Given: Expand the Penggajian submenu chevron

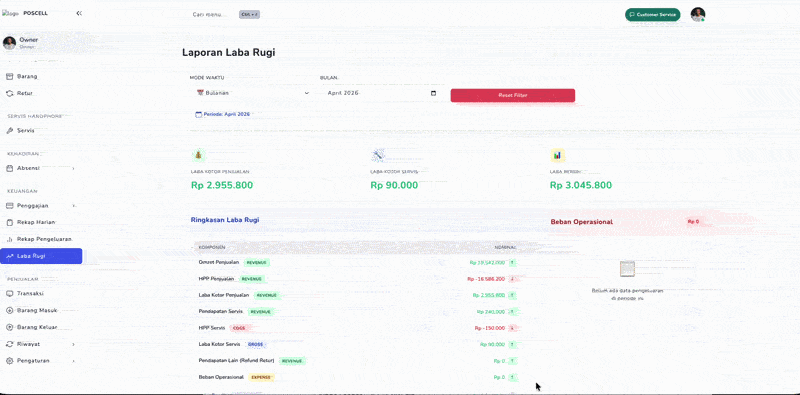Looking at the screenshot, I should (73, 206).
